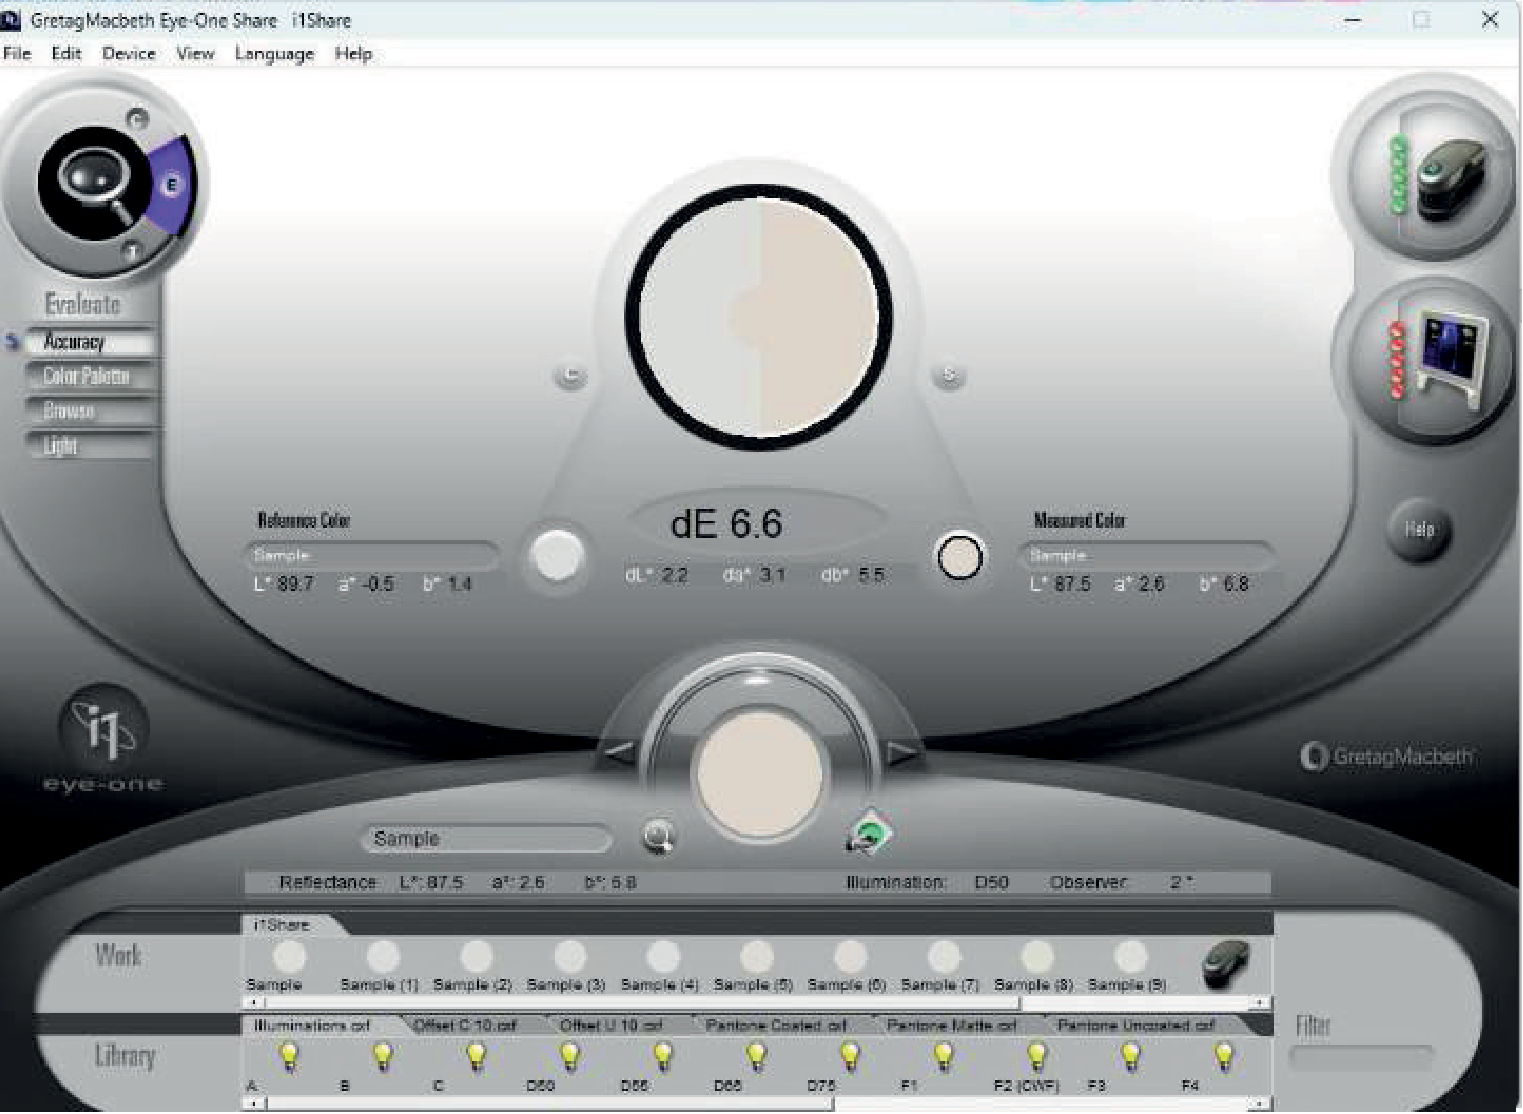Select the Sample (4) swatch

click(x=663, y=957)
